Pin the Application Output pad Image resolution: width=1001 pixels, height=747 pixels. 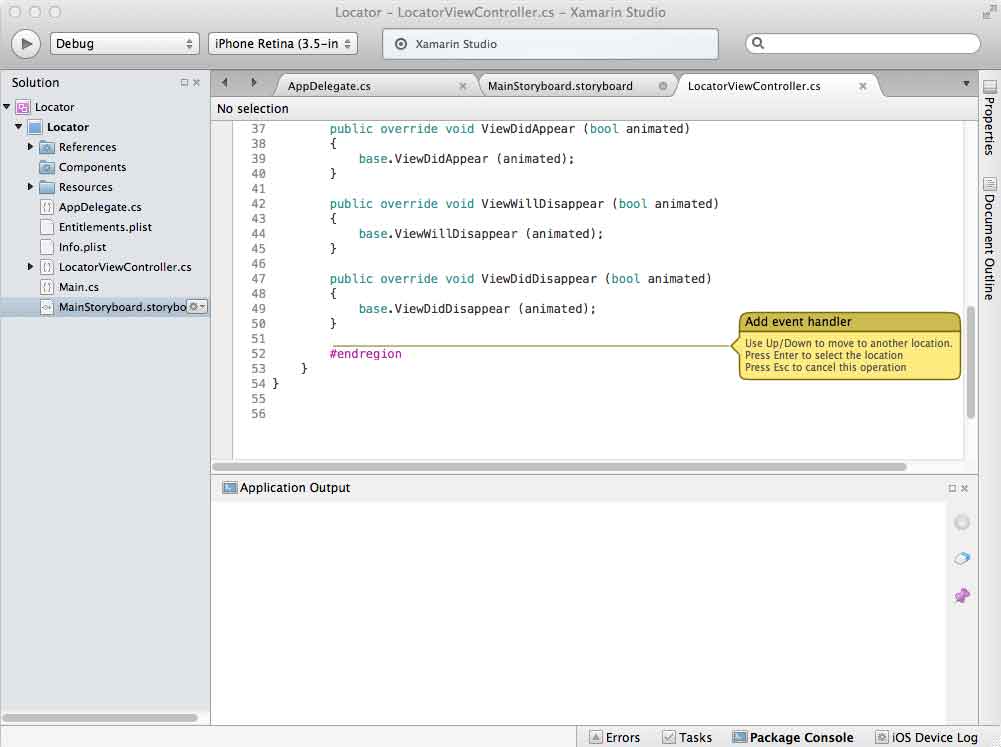pyautogui.click(x=962, y=596)
